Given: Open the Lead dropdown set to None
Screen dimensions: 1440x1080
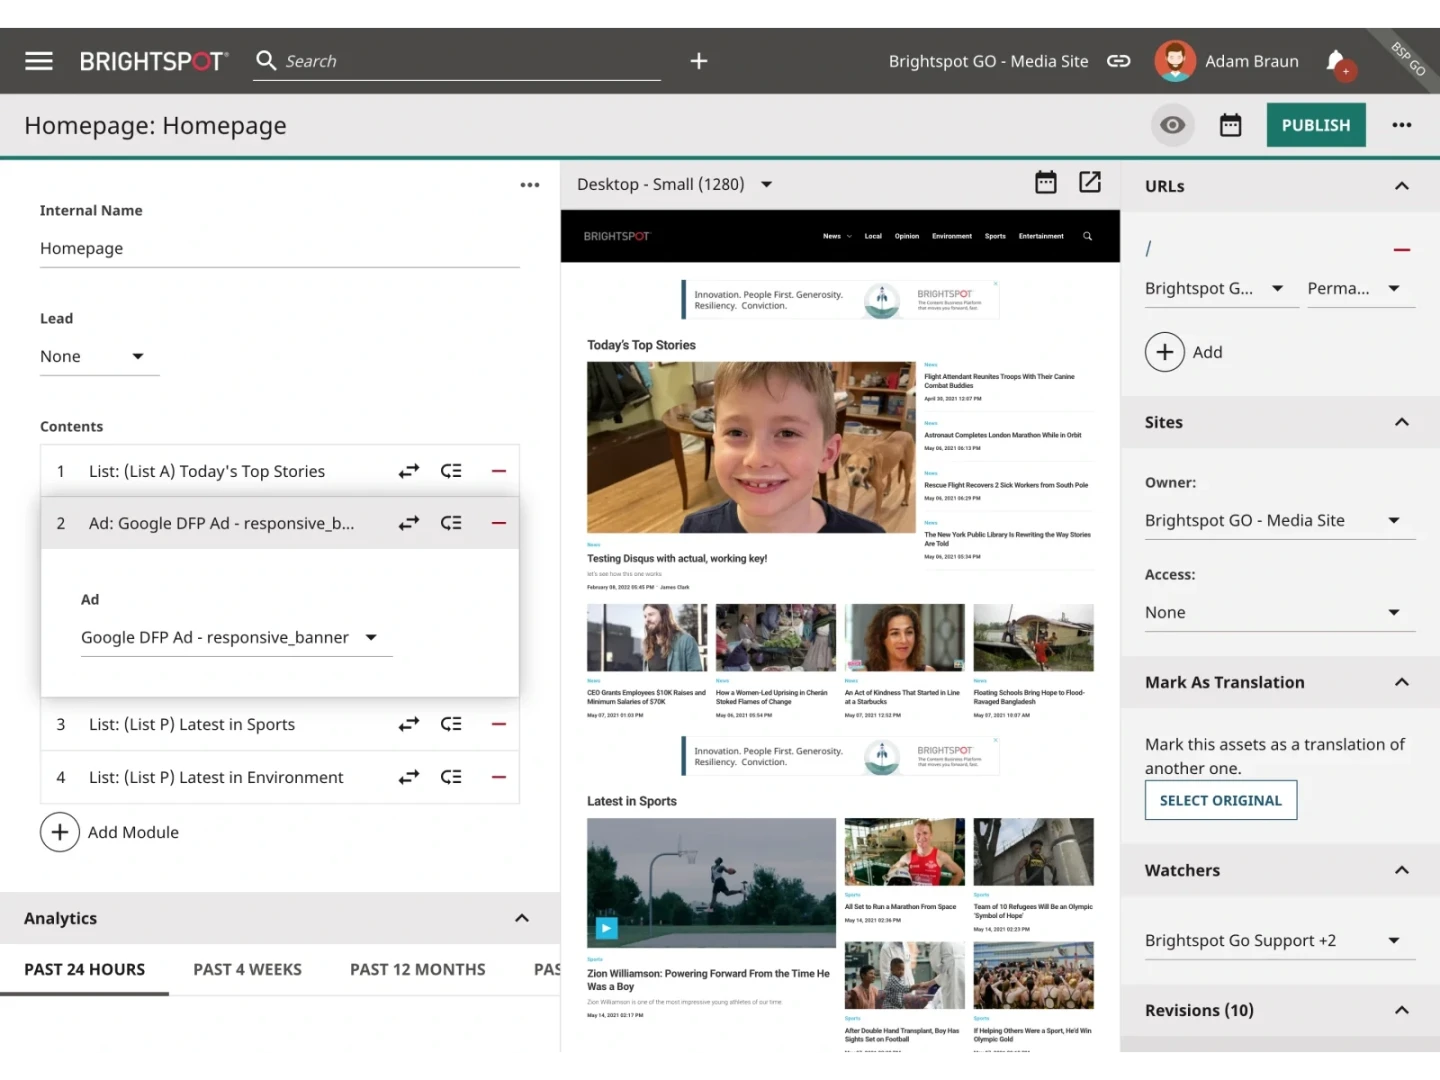Looking at the screenshot, I should pos(92,357).
